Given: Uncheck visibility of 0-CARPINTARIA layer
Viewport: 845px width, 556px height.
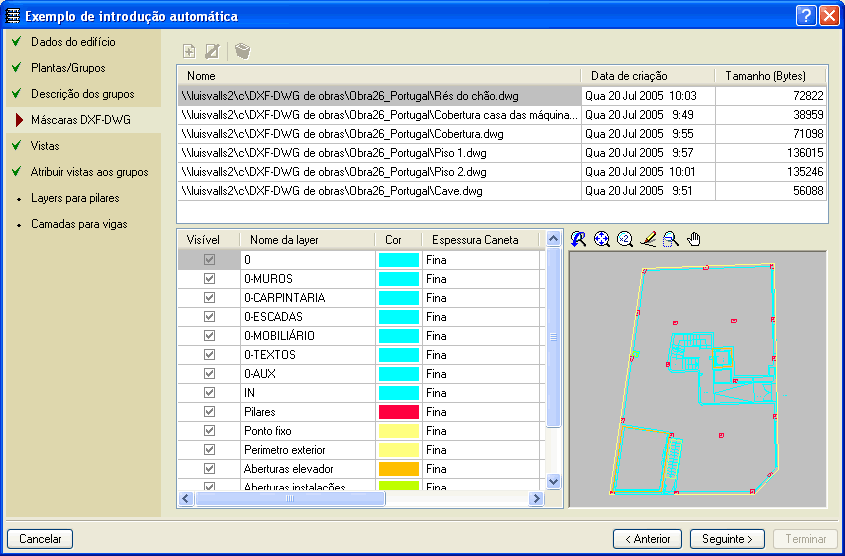Looking at the screenshot, I should coord(209,297).
